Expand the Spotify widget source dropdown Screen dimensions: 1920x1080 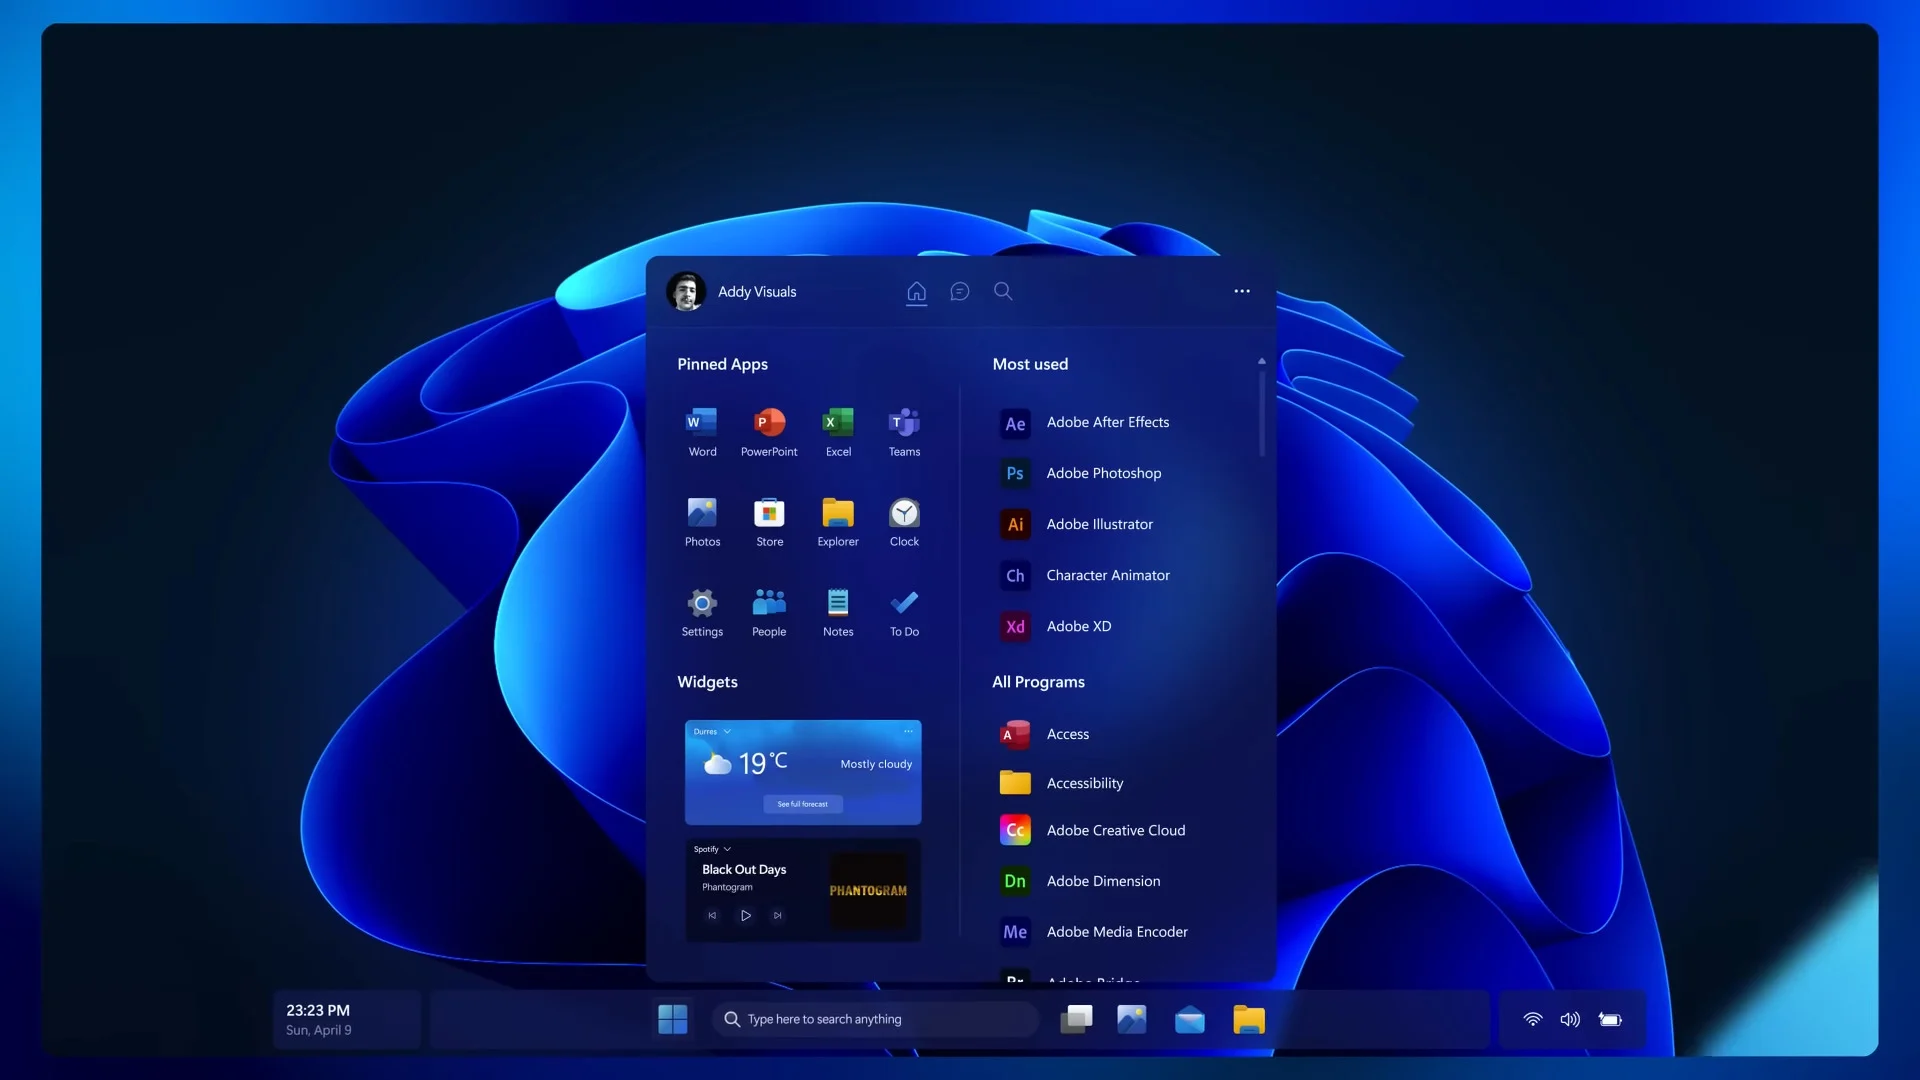pyautogui.click(x=727, y=849)
